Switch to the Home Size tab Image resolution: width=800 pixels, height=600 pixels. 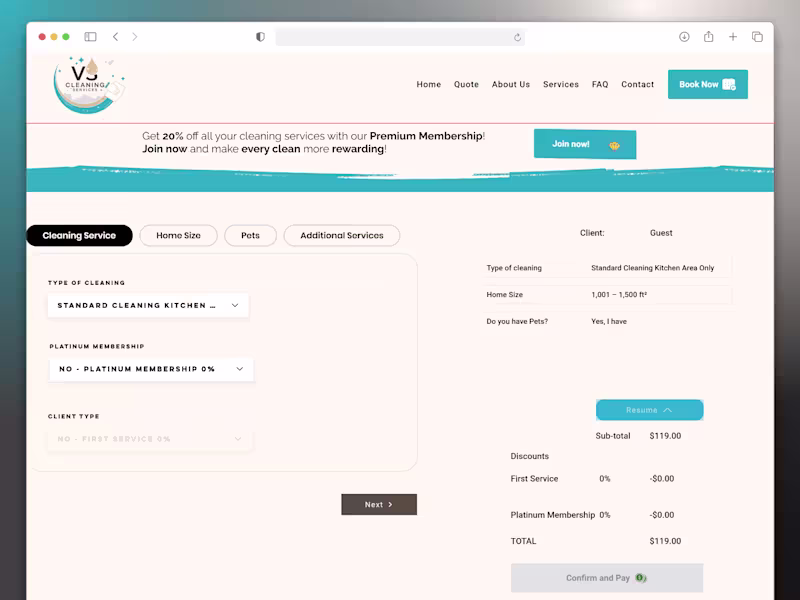178,235
